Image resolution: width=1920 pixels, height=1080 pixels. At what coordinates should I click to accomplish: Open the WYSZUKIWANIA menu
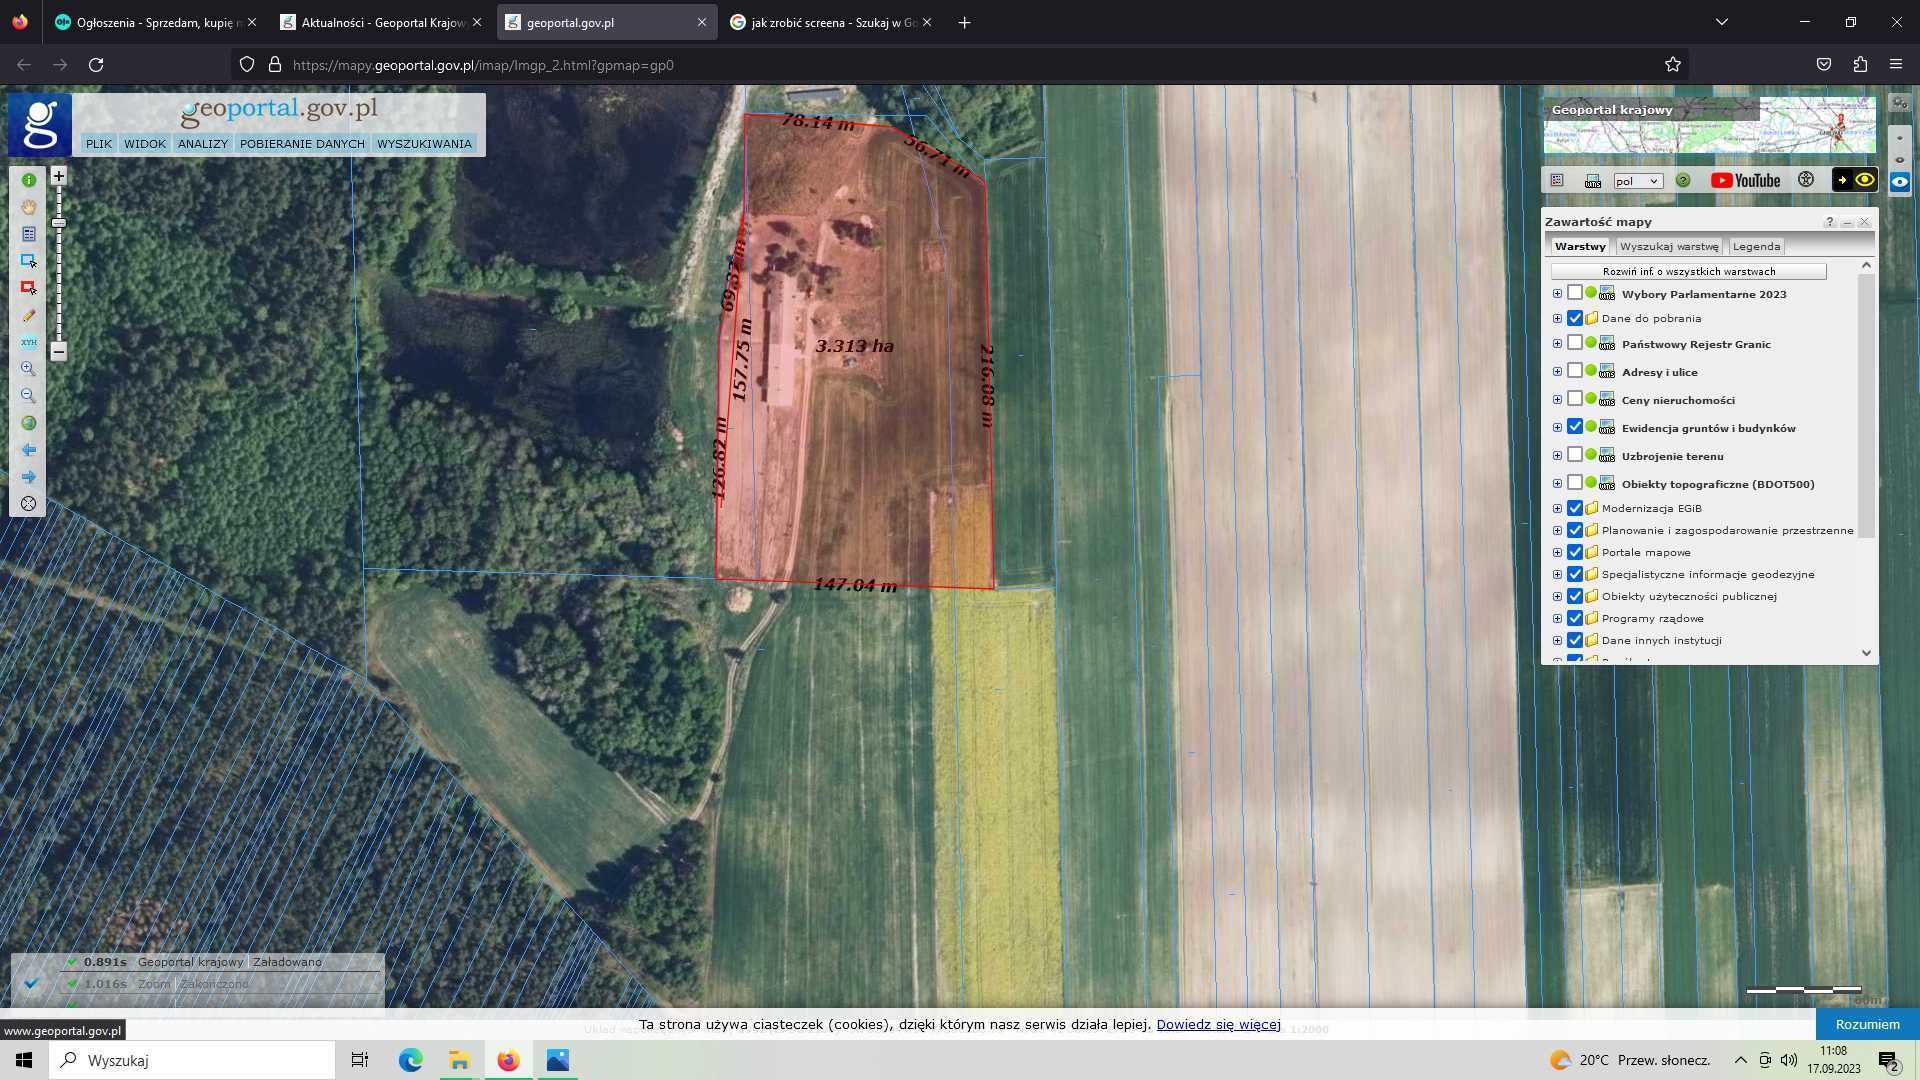pos(424,144)
